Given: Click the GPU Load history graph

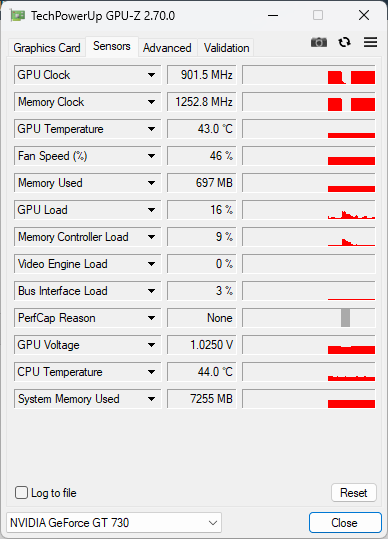Looking at the screenshot, I should point(309,210).
